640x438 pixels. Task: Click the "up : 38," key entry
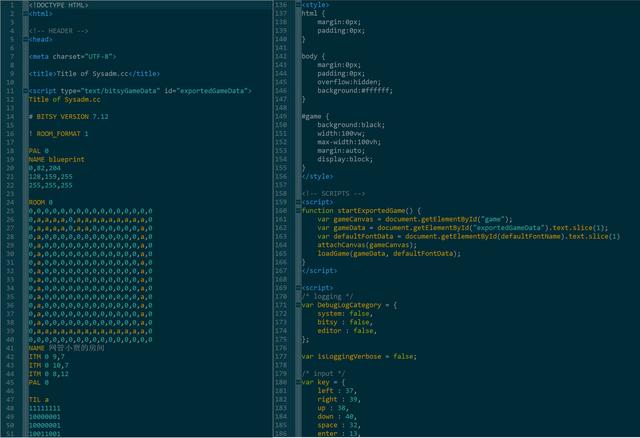tap(333, 408)
